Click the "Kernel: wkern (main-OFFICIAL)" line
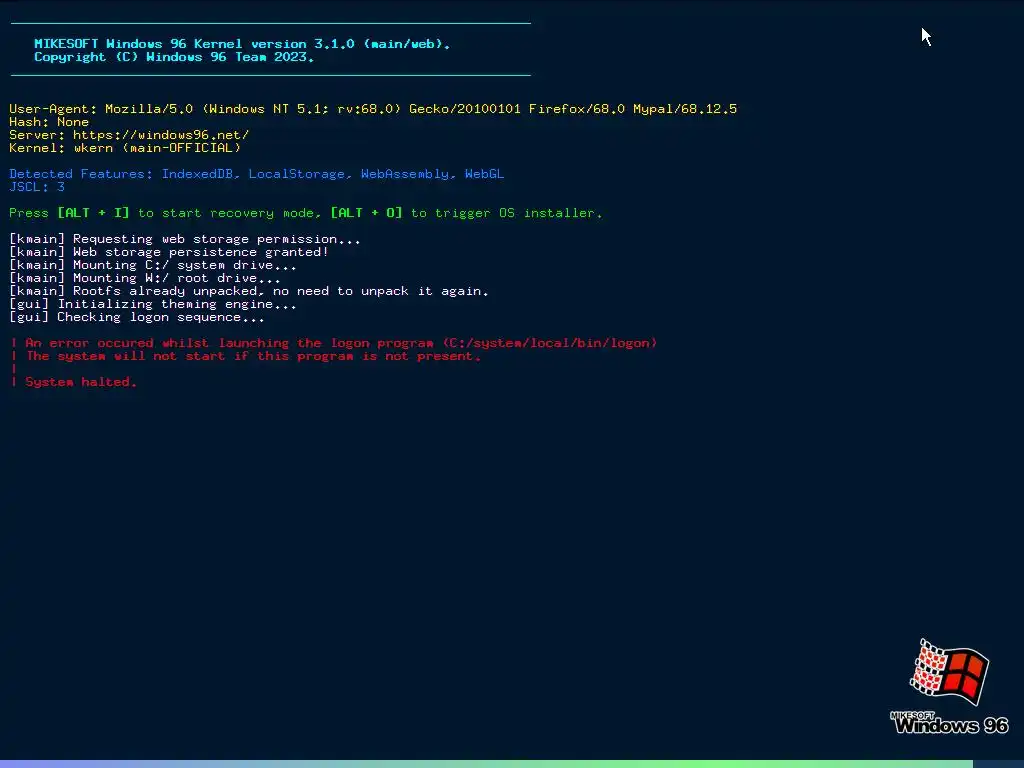The height and width of the screenshot is (768, 1024). click(x=125, y=148)
